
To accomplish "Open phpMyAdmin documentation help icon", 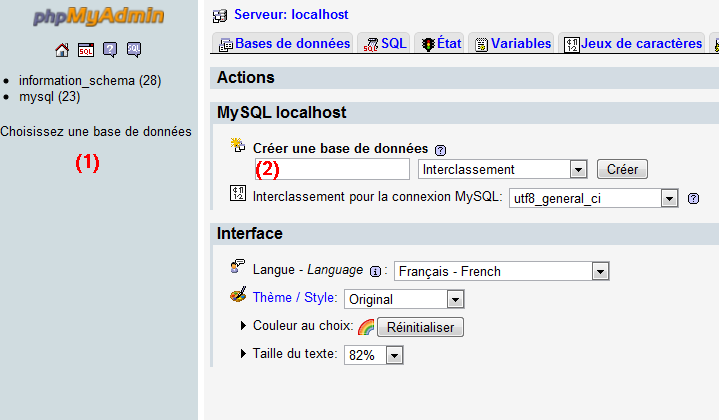I will 110,50.
